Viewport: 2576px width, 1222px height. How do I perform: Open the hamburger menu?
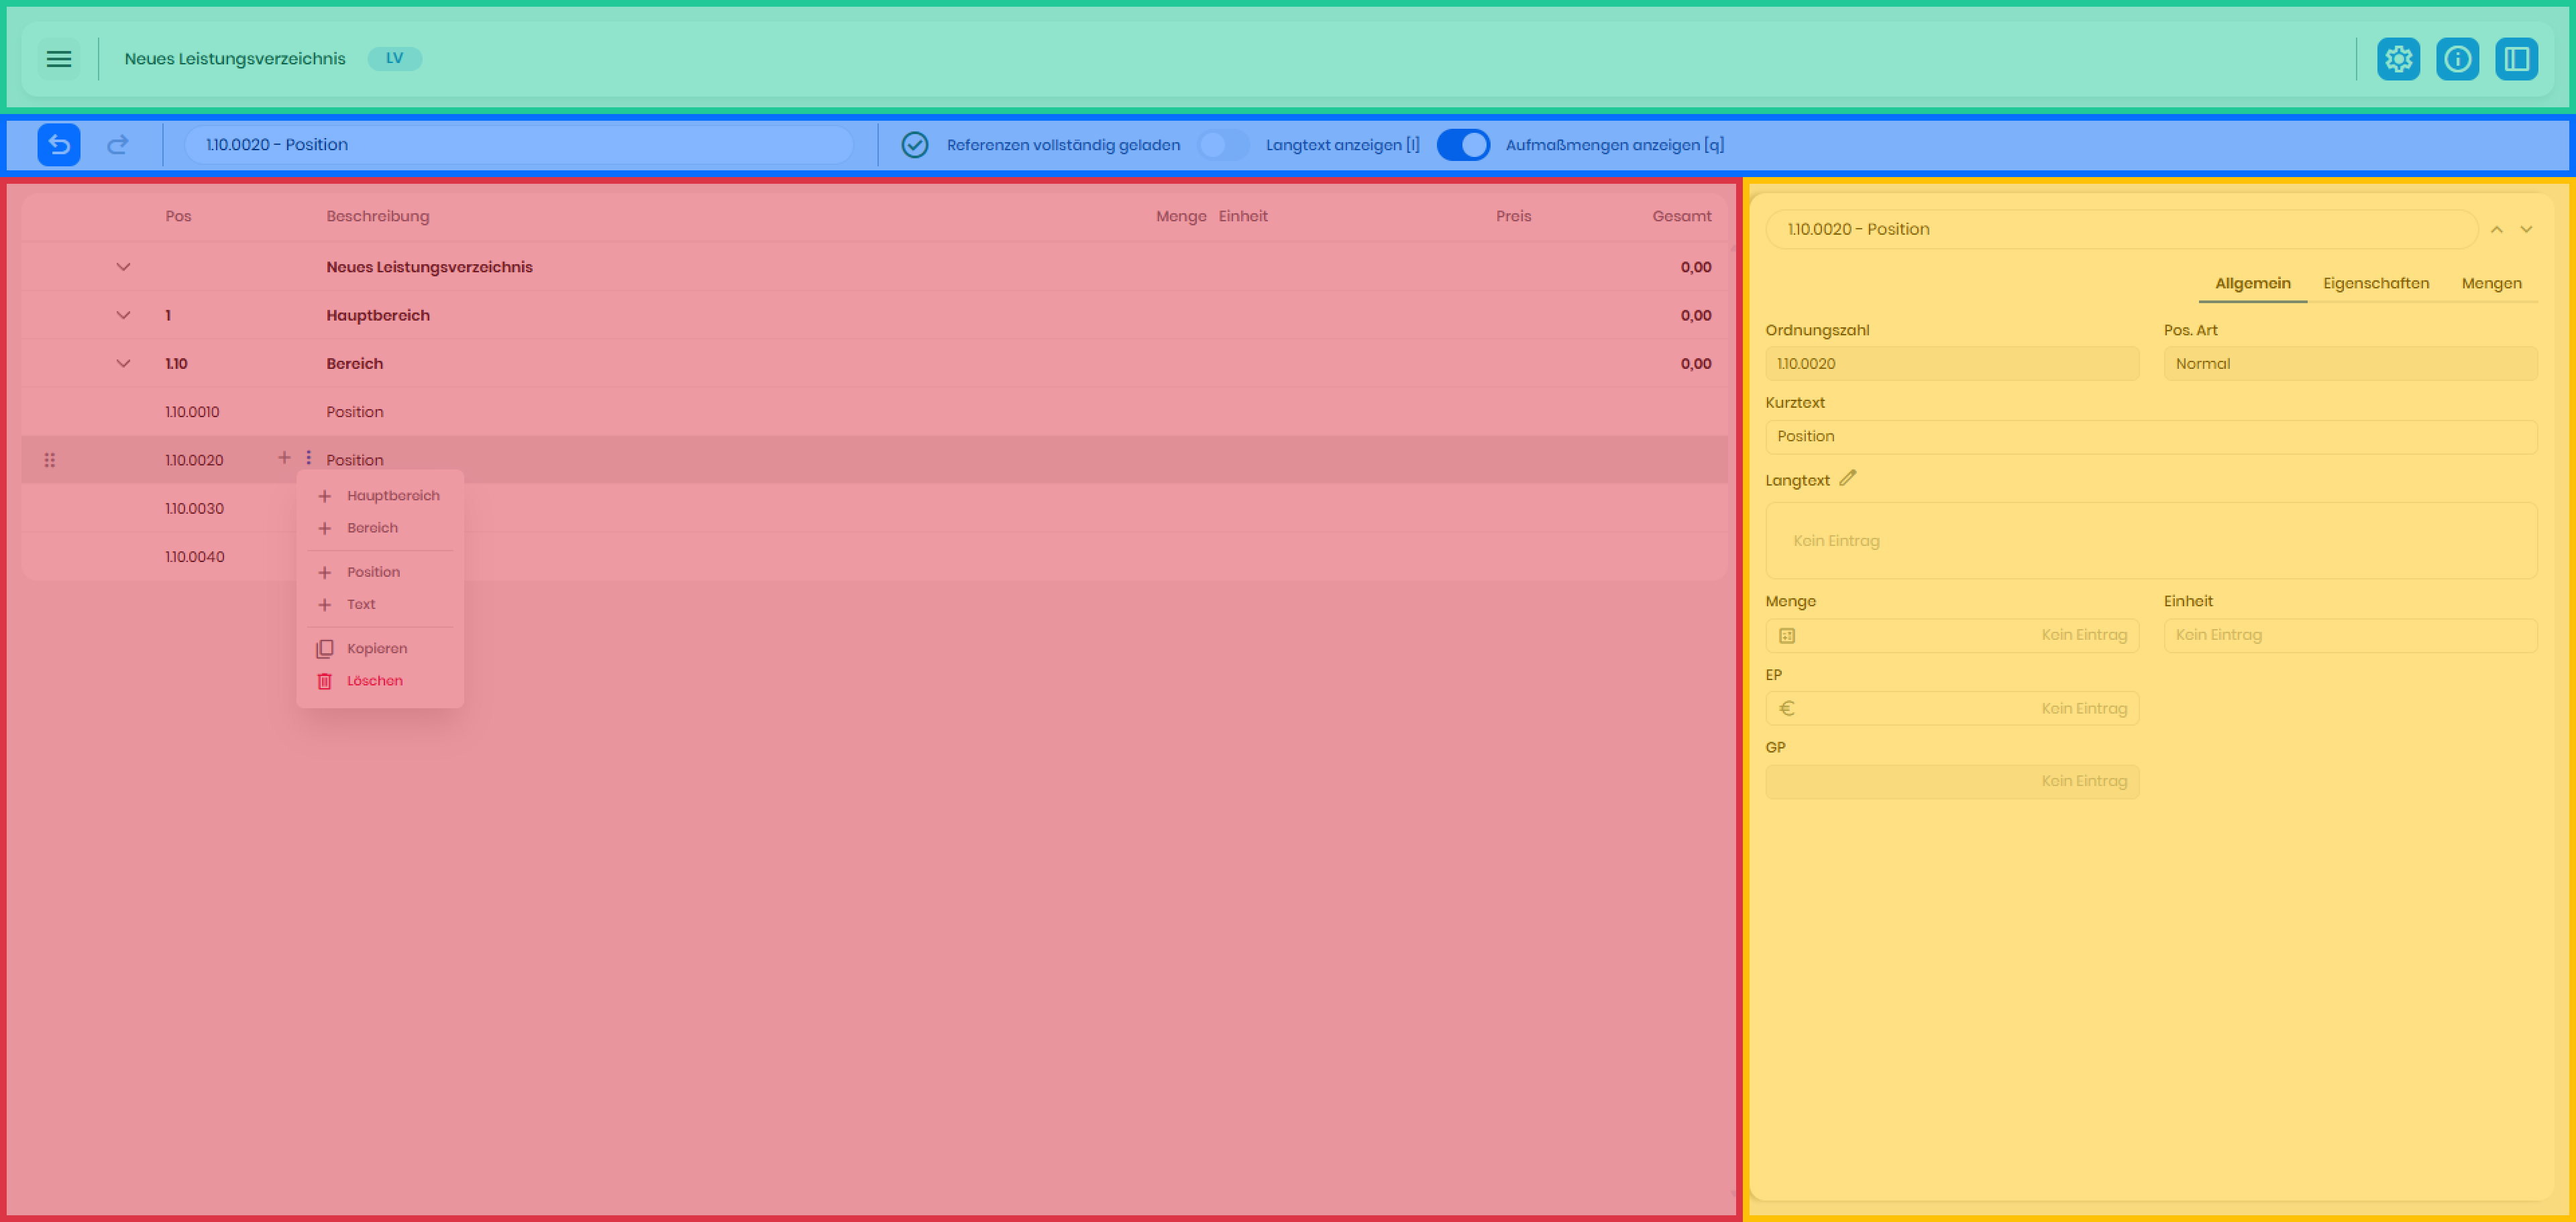click(x=59, y=59)
